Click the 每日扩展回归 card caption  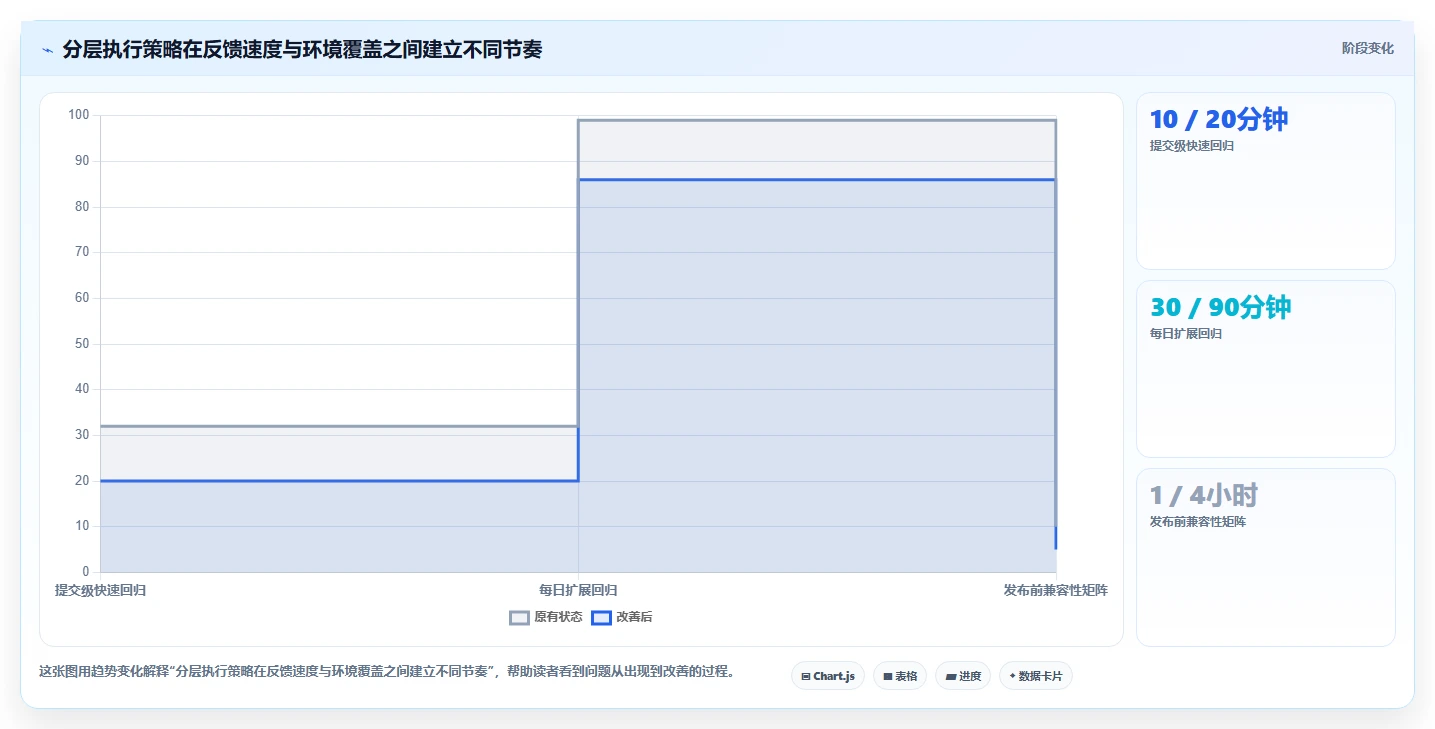(1186, 334)
